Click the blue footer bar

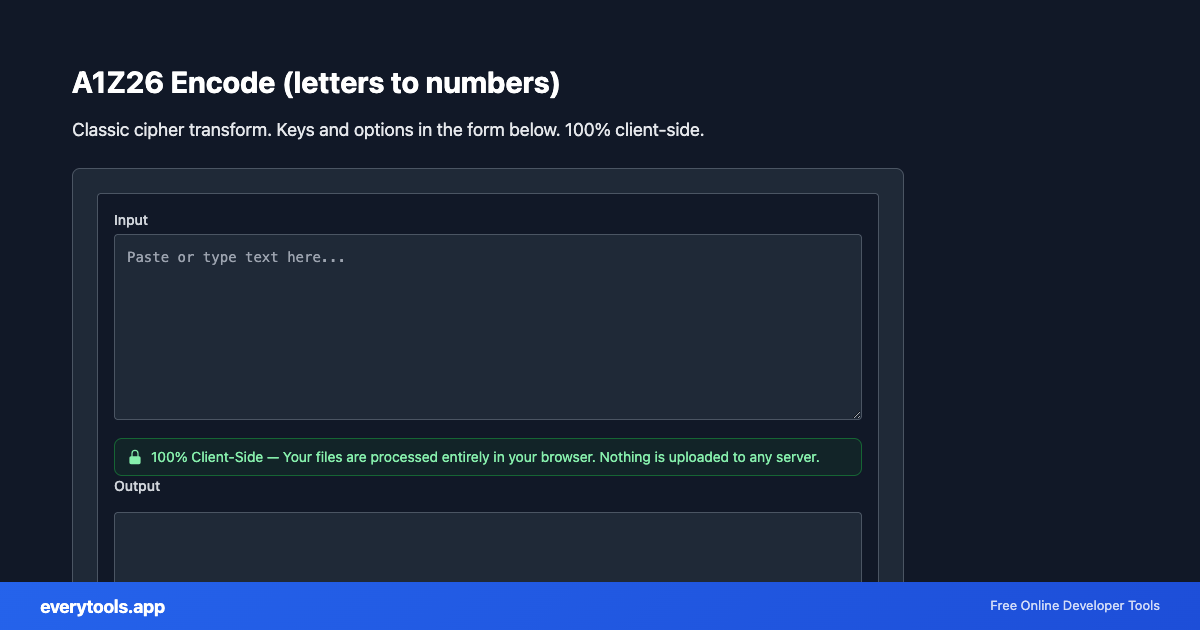point(600,606)
